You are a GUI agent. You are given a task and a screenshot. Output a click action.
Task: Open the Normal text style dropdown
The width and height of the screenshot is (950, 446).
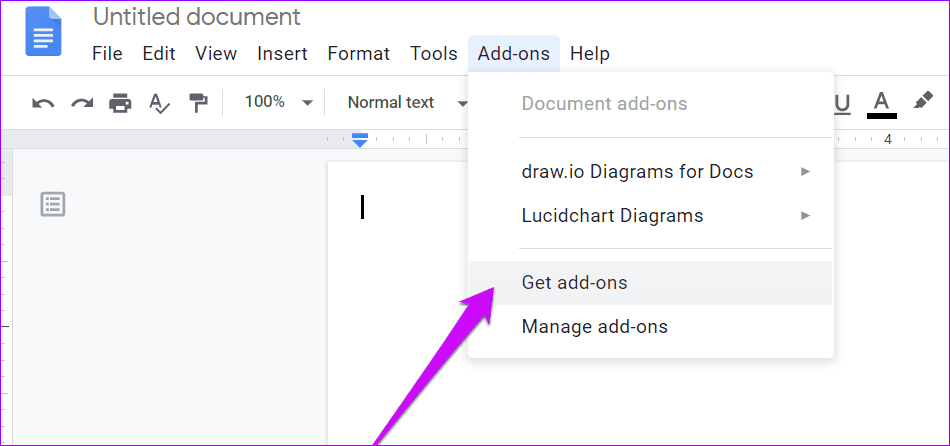405,102
